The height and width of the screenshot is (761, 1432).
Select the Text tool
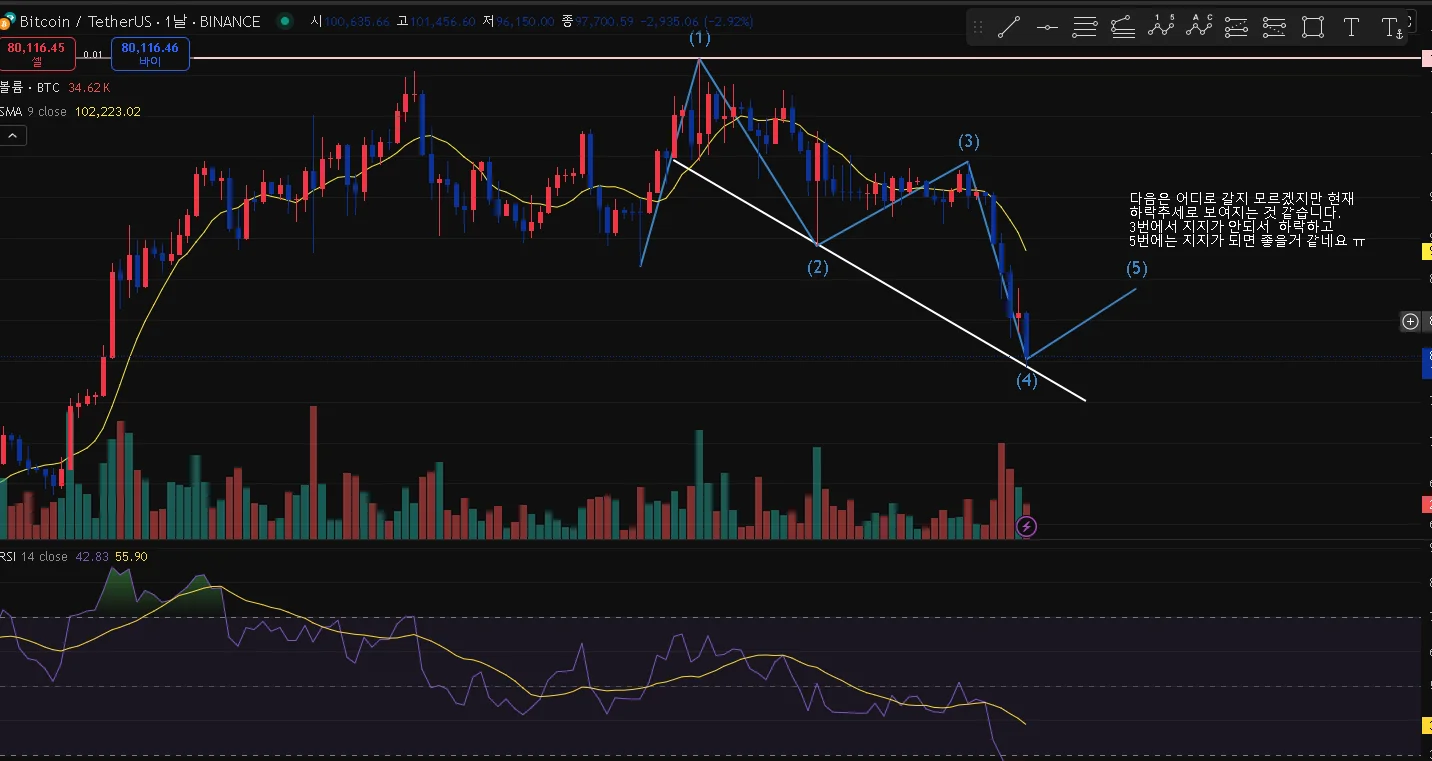1351,28
